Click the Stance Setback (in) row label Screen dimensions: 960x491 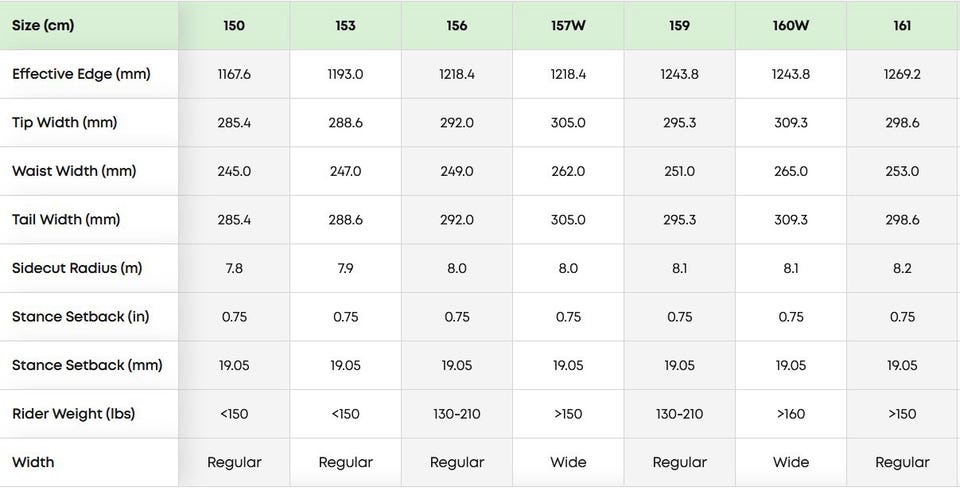pyautogui.click(x=79, y=316)
